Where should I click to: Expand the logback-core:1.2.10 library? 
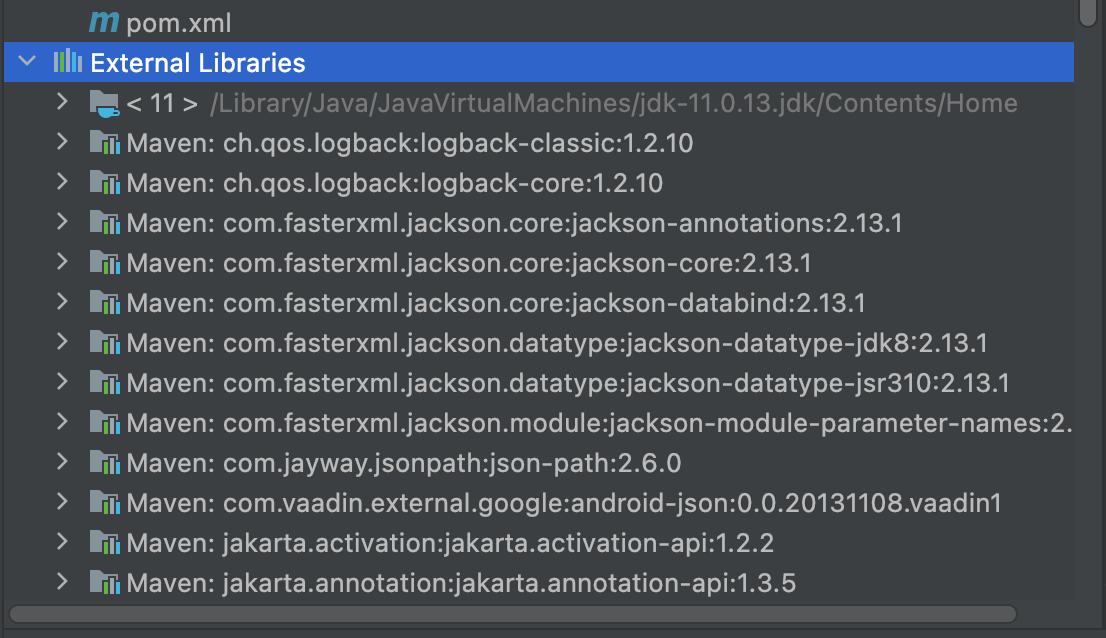click(62, 182)
